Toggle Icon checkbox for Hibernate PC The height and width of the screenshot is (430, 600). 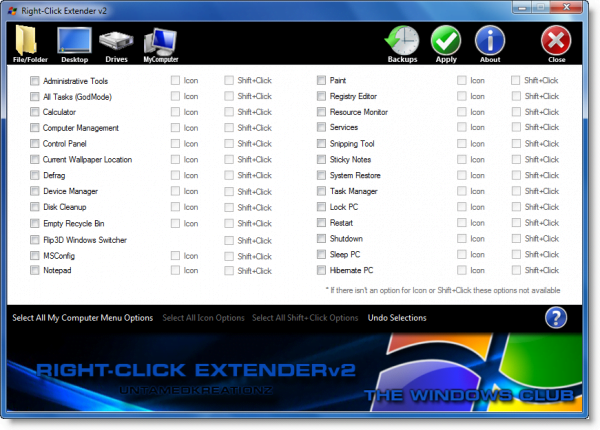pyautogui.click(x=462, y=270)
